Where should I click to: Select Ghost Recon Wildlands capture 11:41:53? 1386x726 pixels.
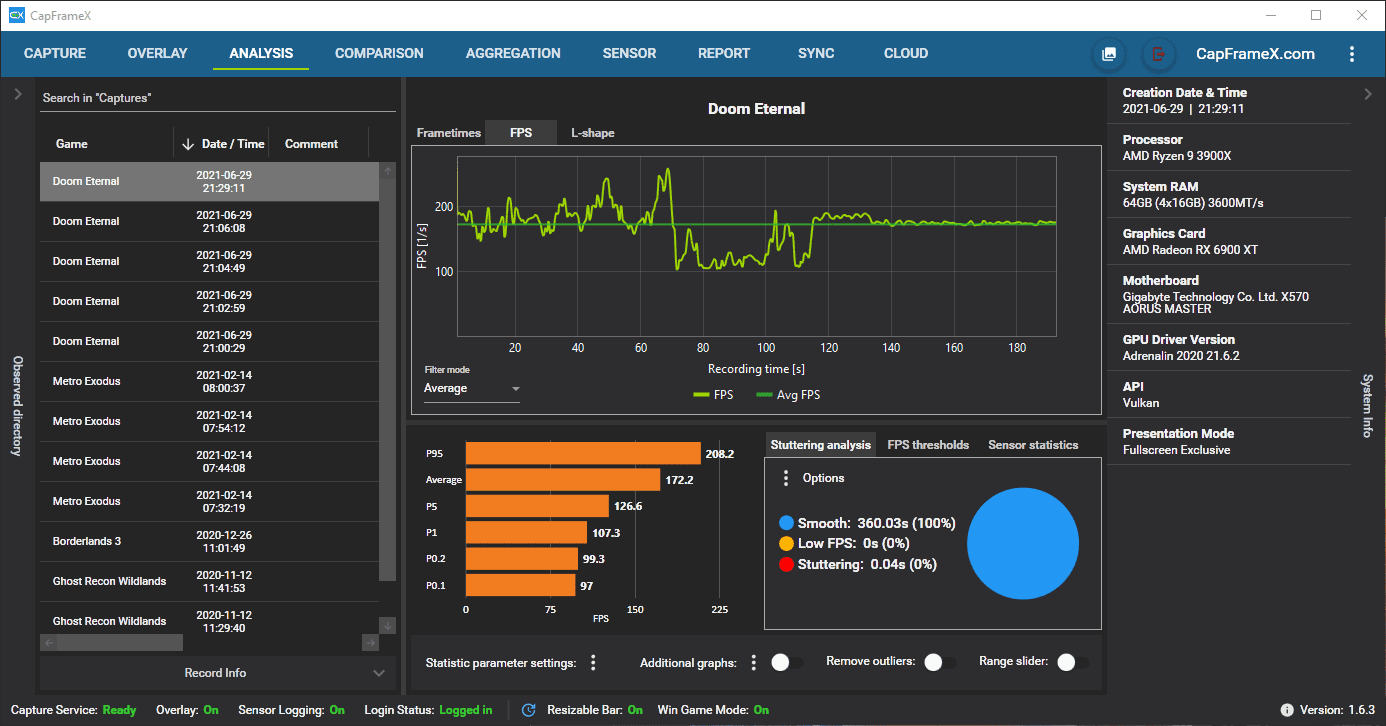point(210,582)
